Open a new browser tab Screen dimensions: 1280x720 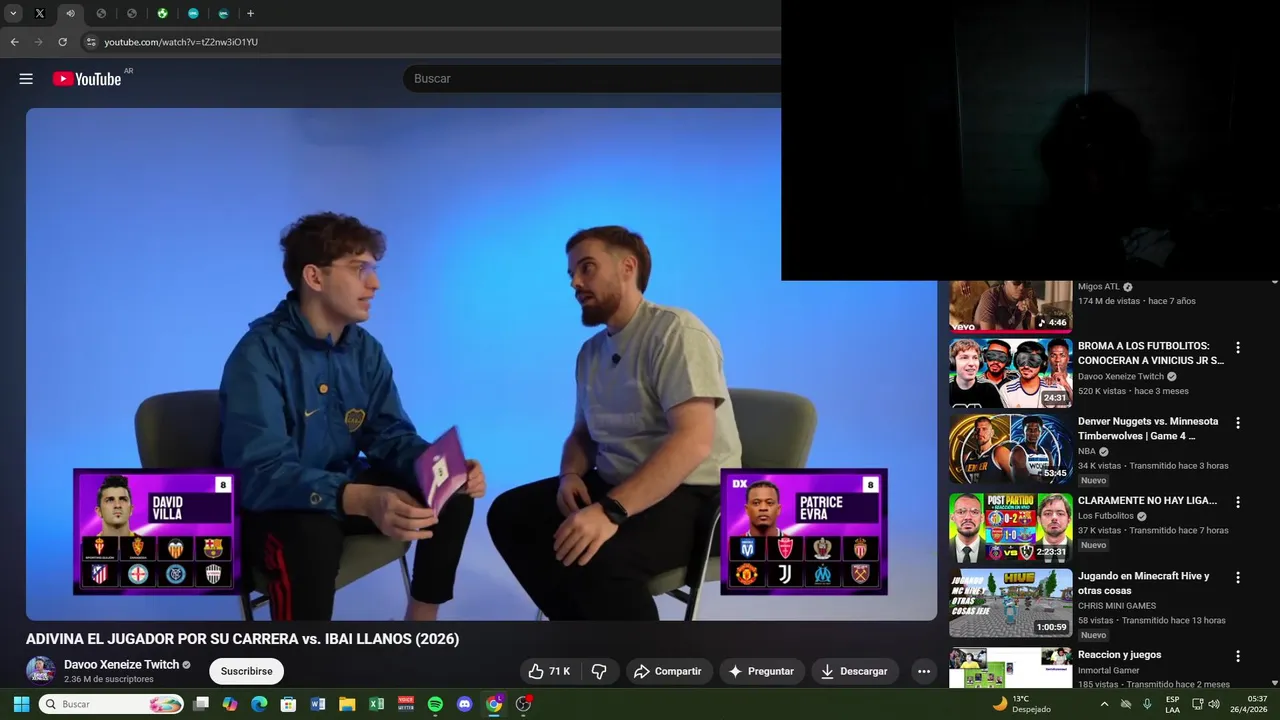[250, 14]
